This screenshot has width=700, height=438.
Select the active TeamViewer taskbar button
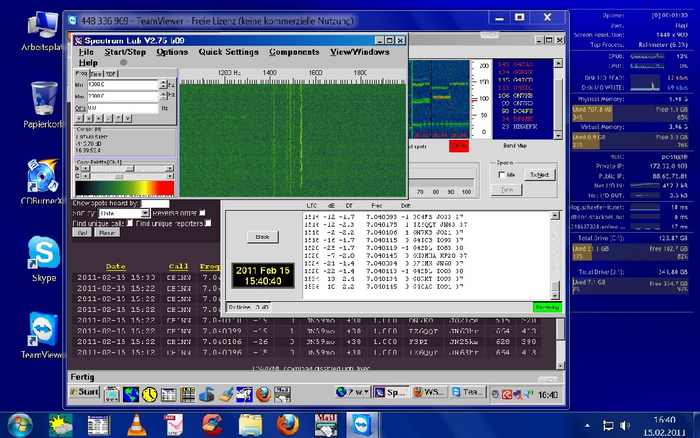coord(362,425)
